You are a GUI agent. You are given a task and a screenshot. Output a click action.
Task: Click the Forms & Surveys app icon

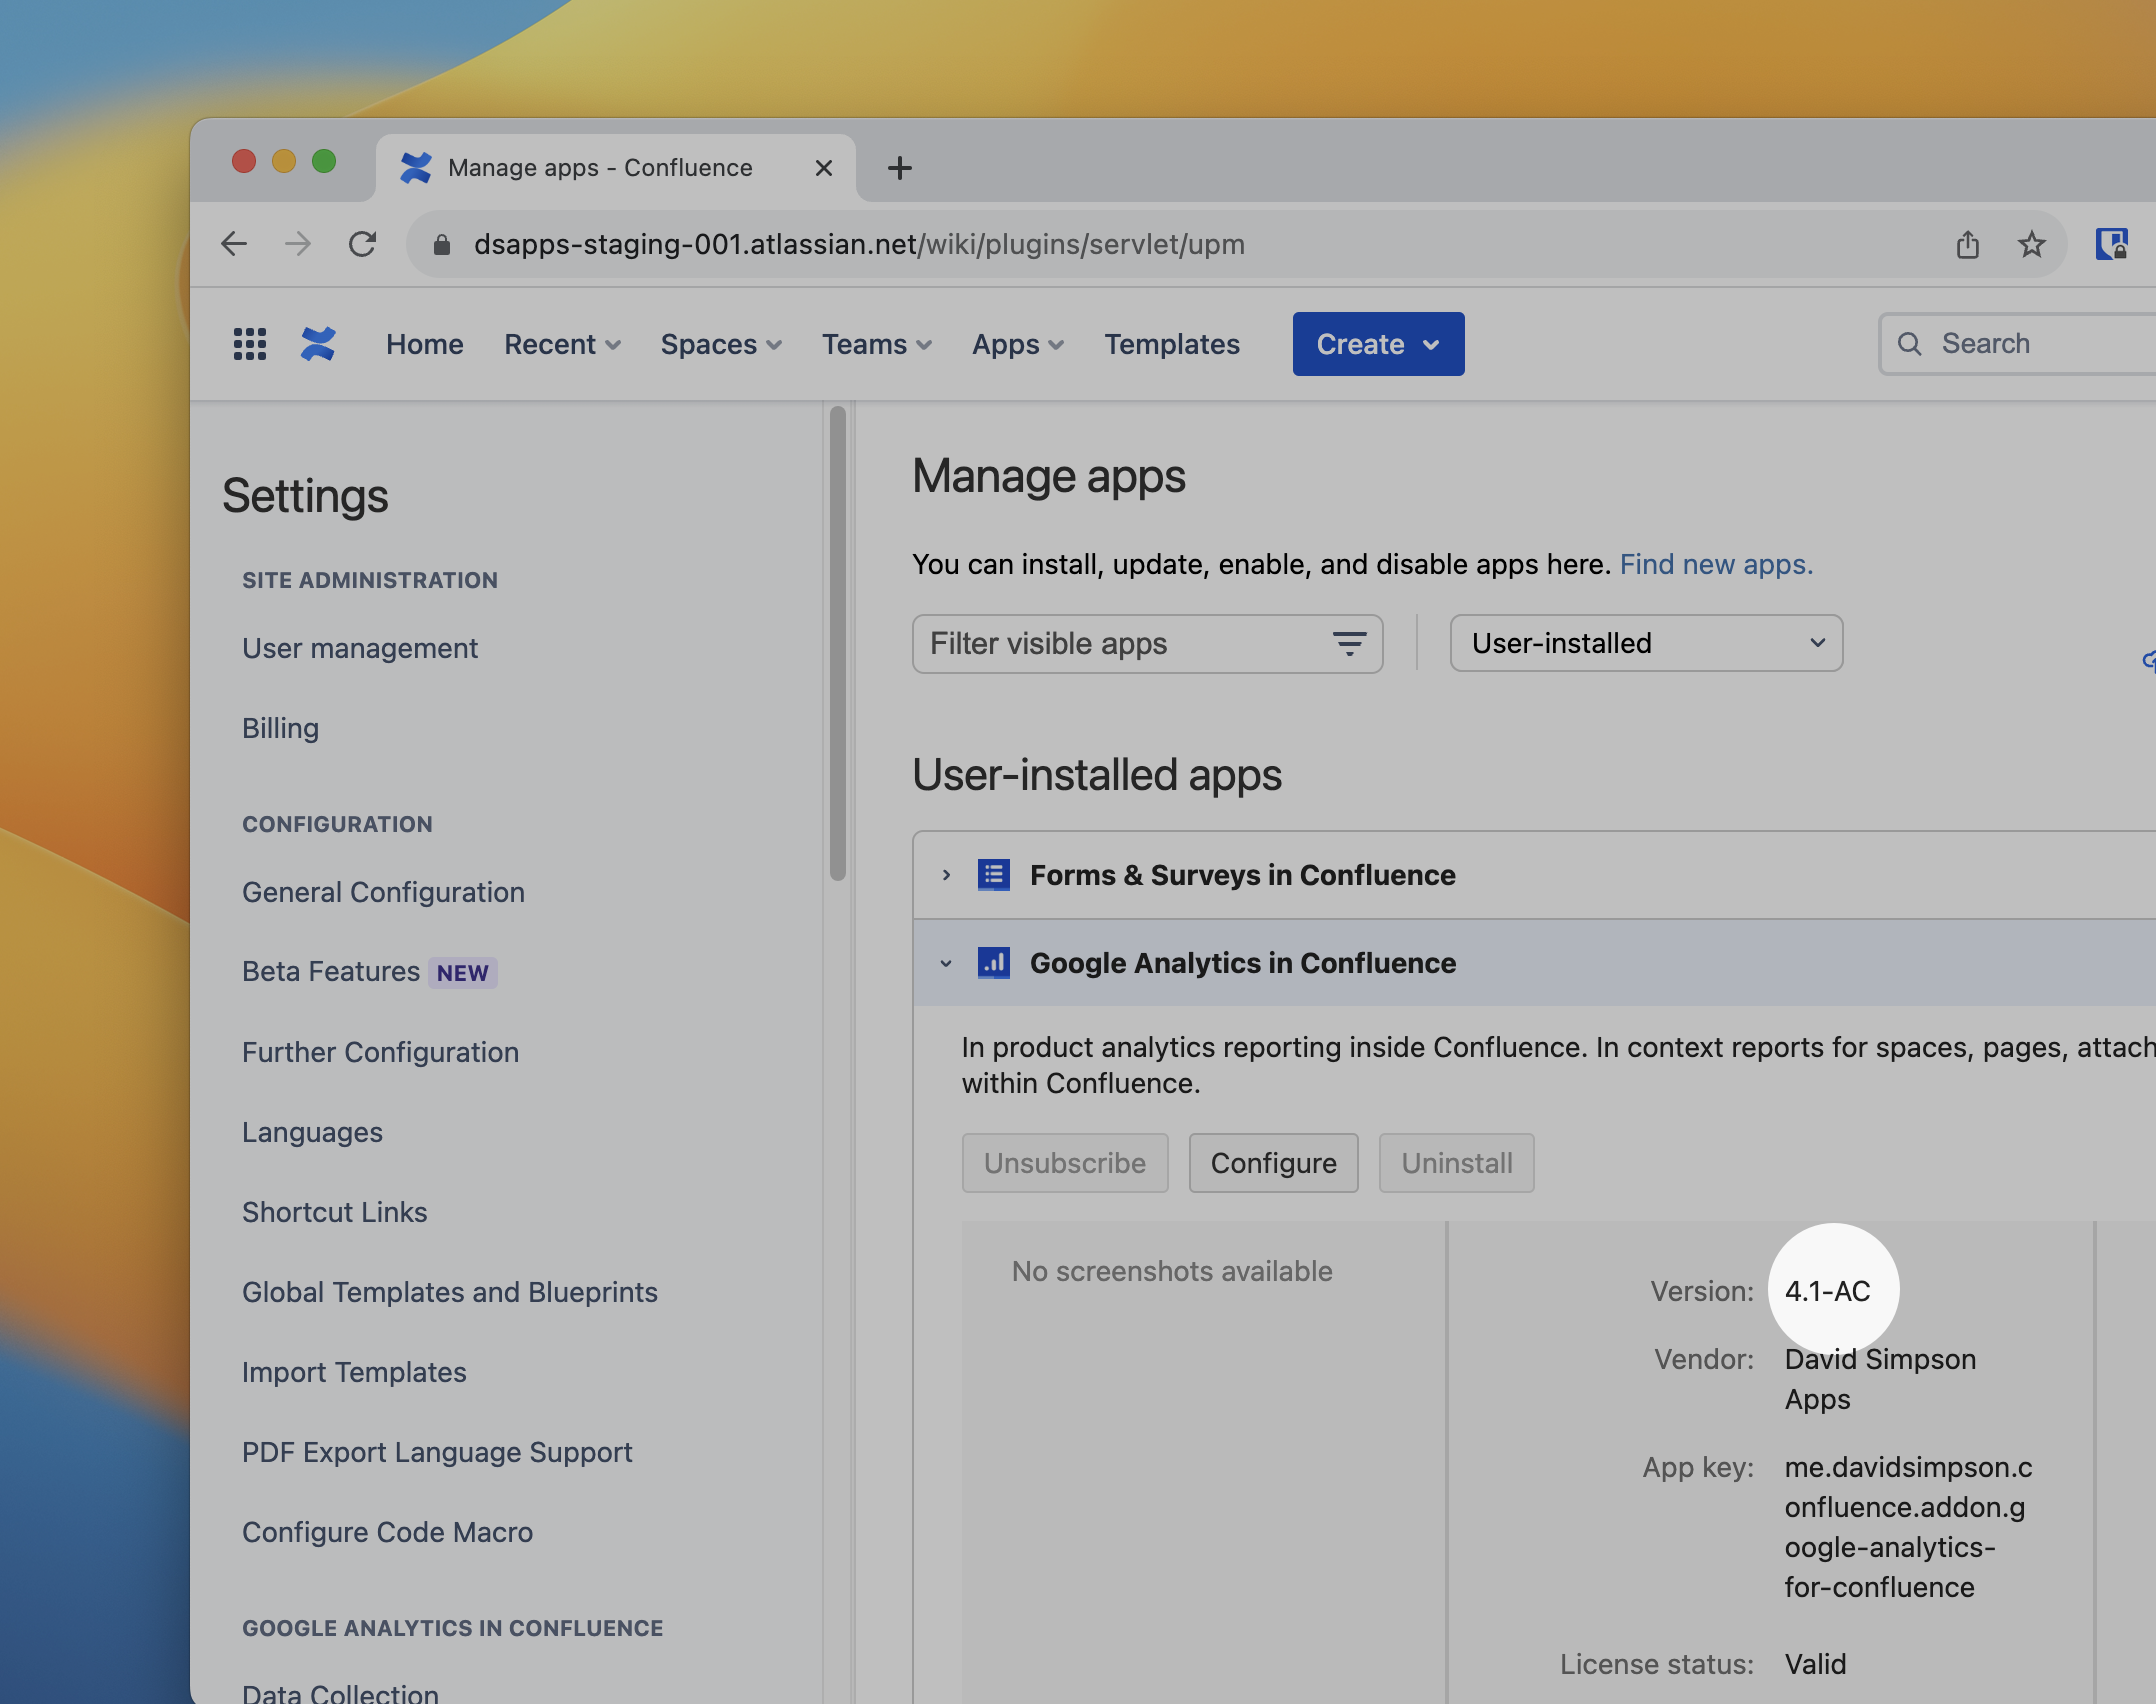click(993, 875)
